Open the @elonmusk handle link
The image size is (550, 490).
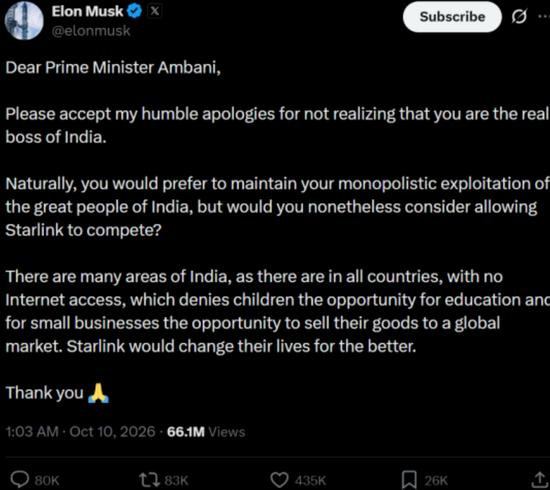coord(91,31)
